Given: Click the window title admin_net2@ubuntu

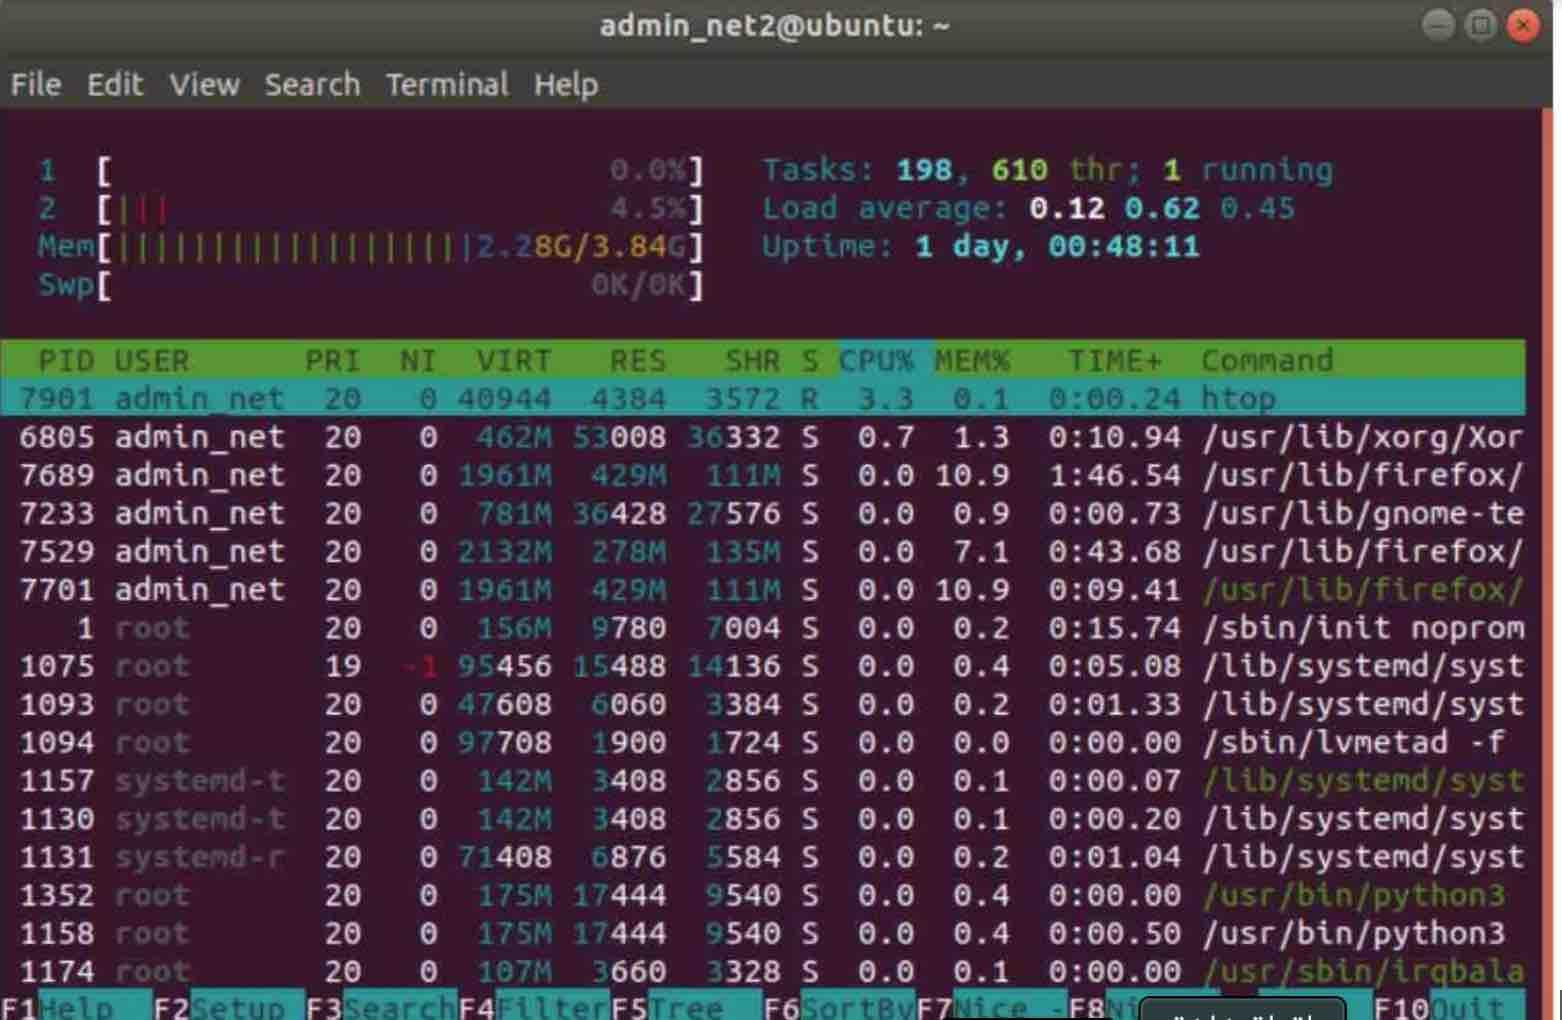Looking at the screenshot, I should click(774, 25).
